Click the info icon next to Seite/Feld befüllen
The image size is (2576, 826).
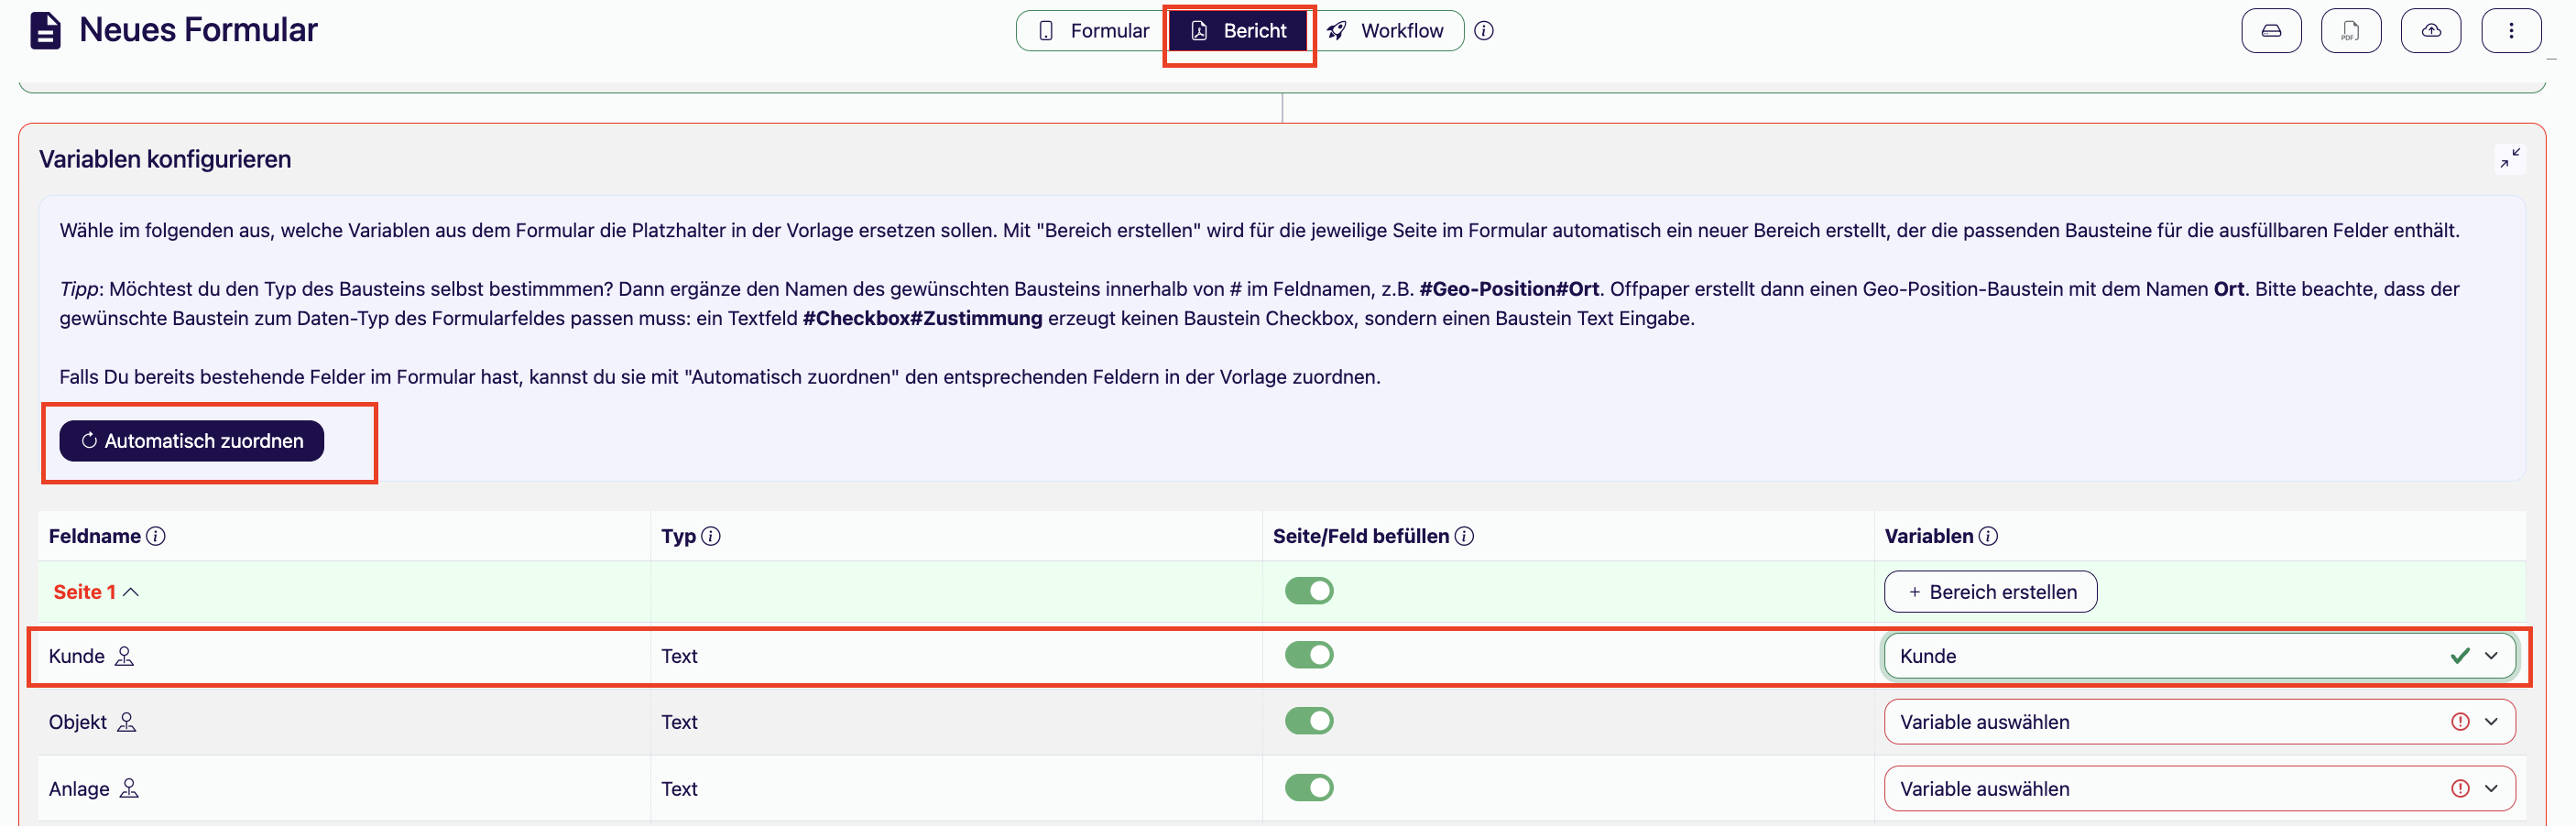tap(1464, 536)
